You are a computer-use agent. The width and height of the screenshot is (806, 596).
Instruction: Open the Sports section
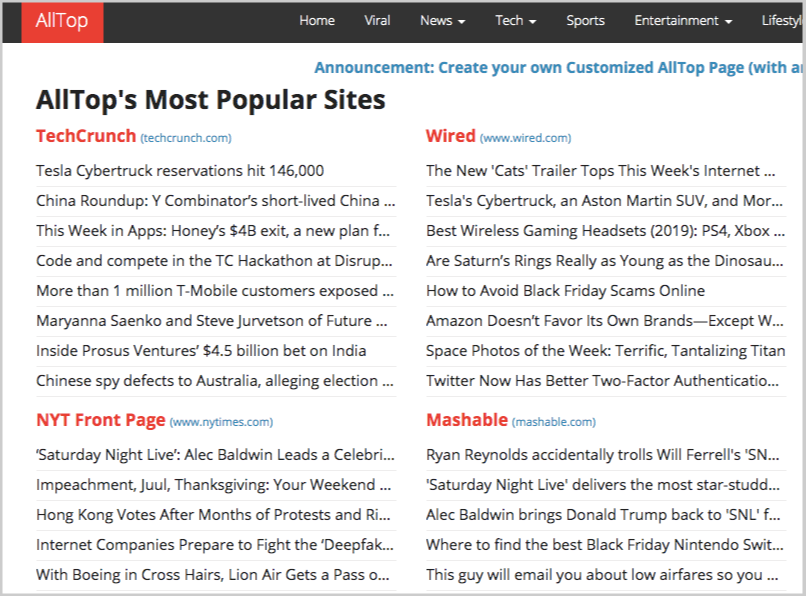[585, 21]
